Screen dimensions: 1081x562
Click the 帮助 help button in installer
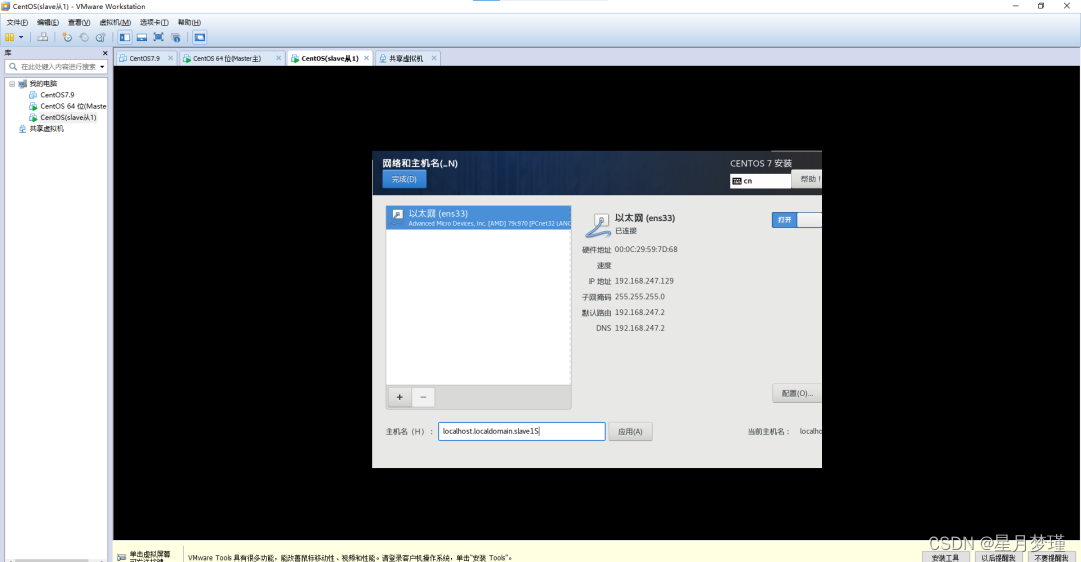807,179
